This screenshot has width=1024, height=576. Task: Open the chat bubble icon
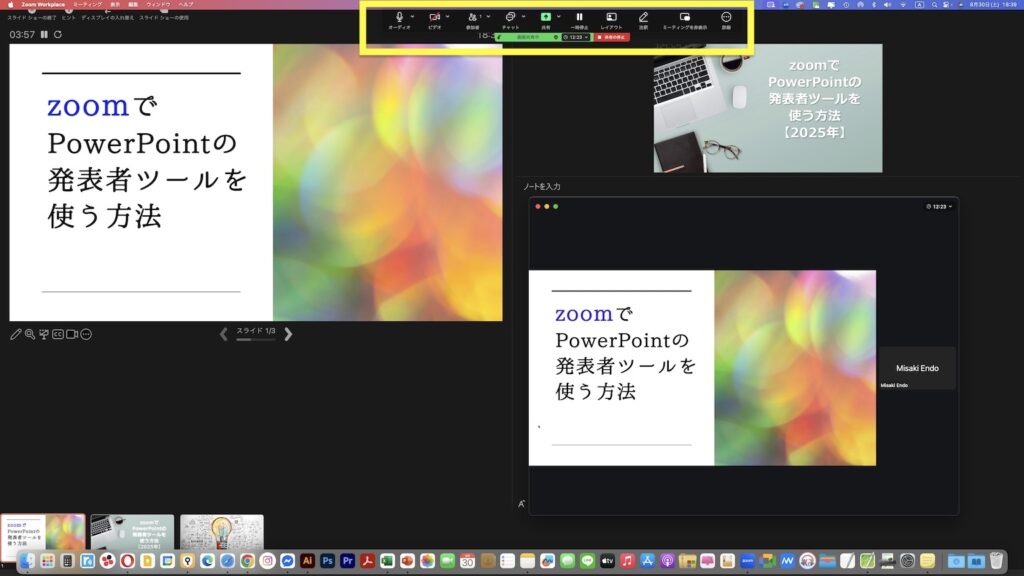click(x=510, y=18)
